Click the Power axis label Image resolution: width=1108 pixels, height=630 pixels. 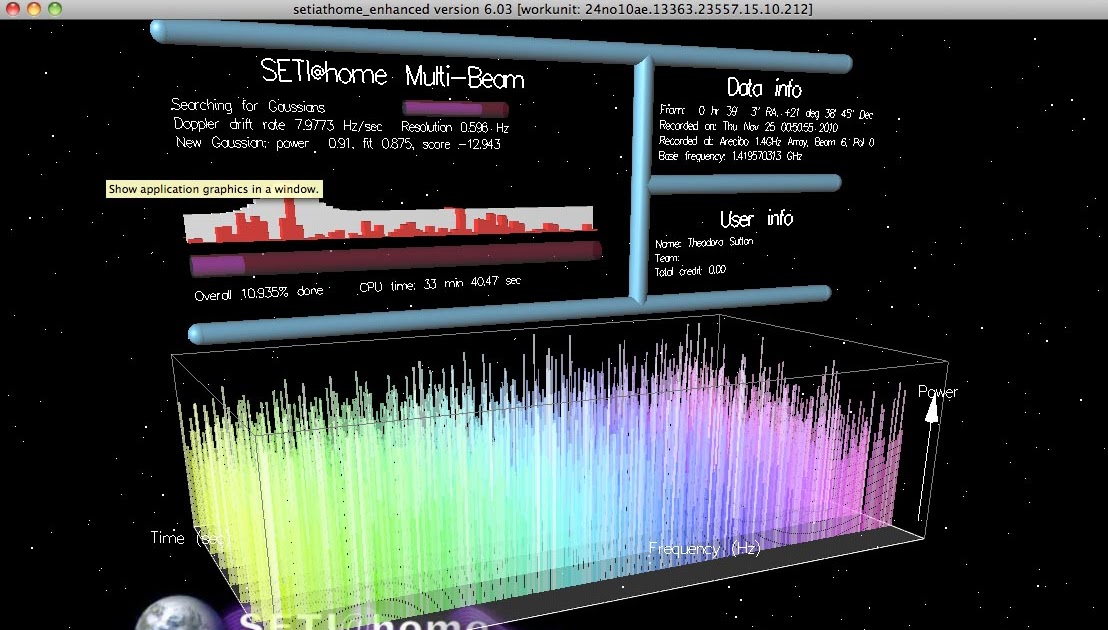[938, 392]
